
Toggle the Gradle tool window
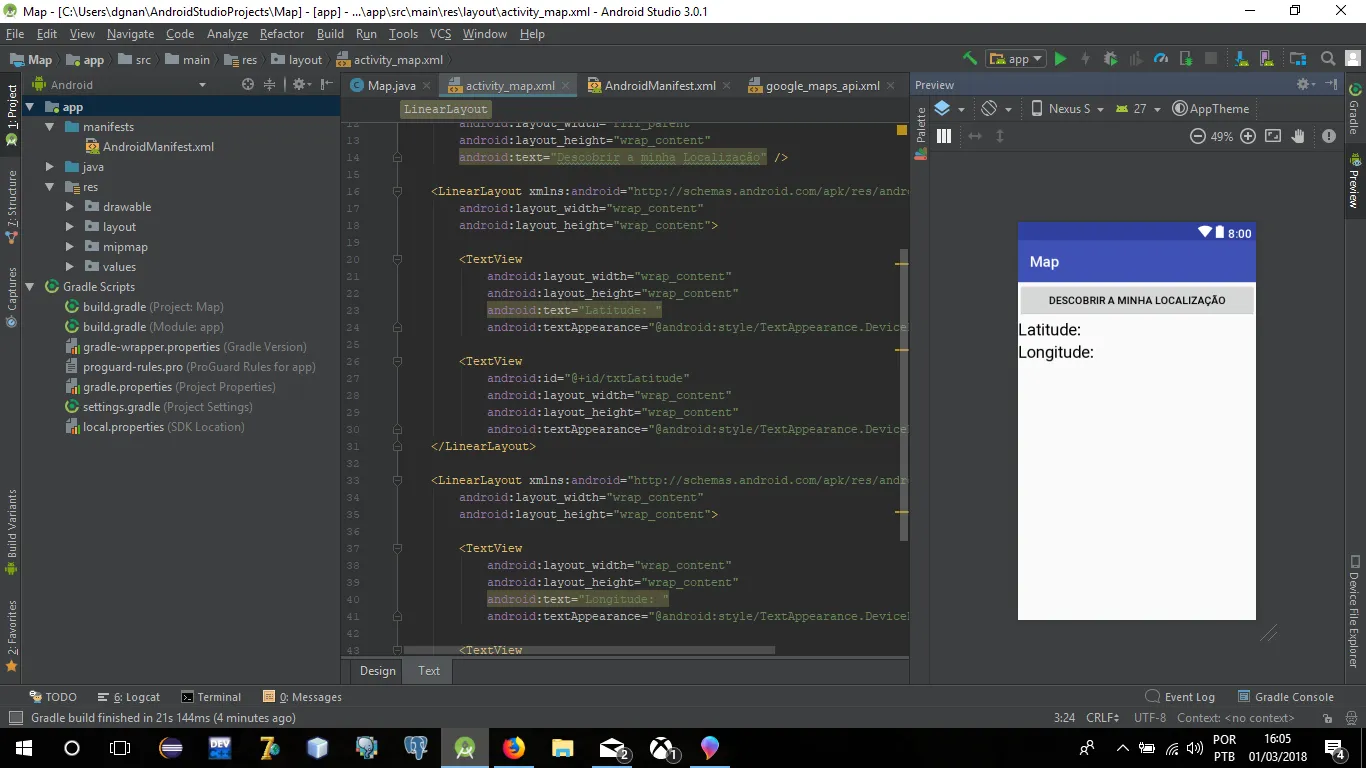point(1355,110)
